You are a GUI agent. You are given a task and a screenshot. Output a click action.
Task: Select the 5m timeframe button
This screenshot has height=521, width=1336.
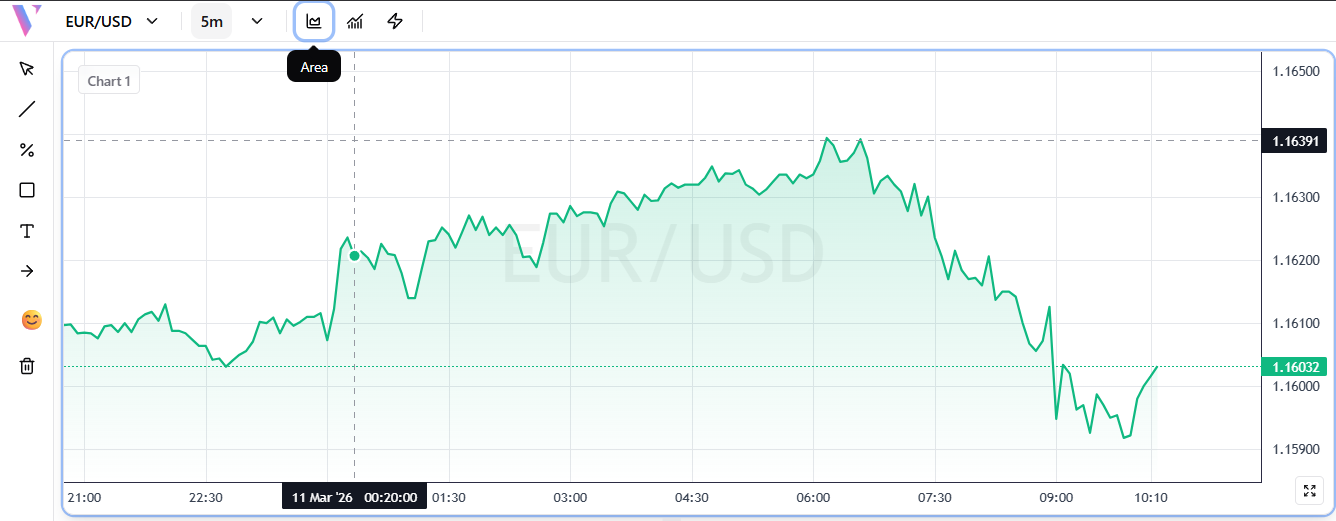[211, 21]
